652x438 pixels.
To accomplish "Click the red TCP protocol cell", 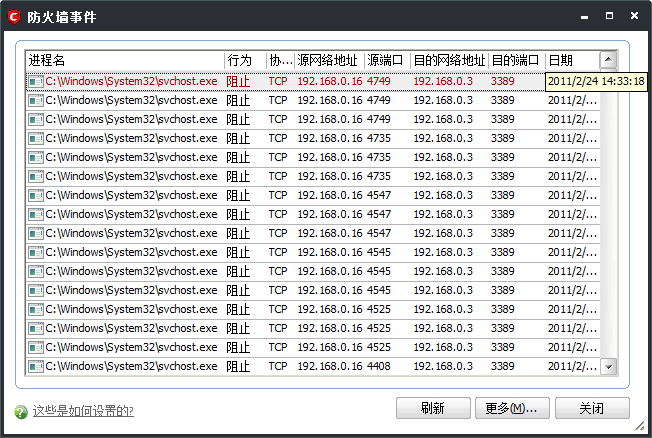I will tap(278, 81).
